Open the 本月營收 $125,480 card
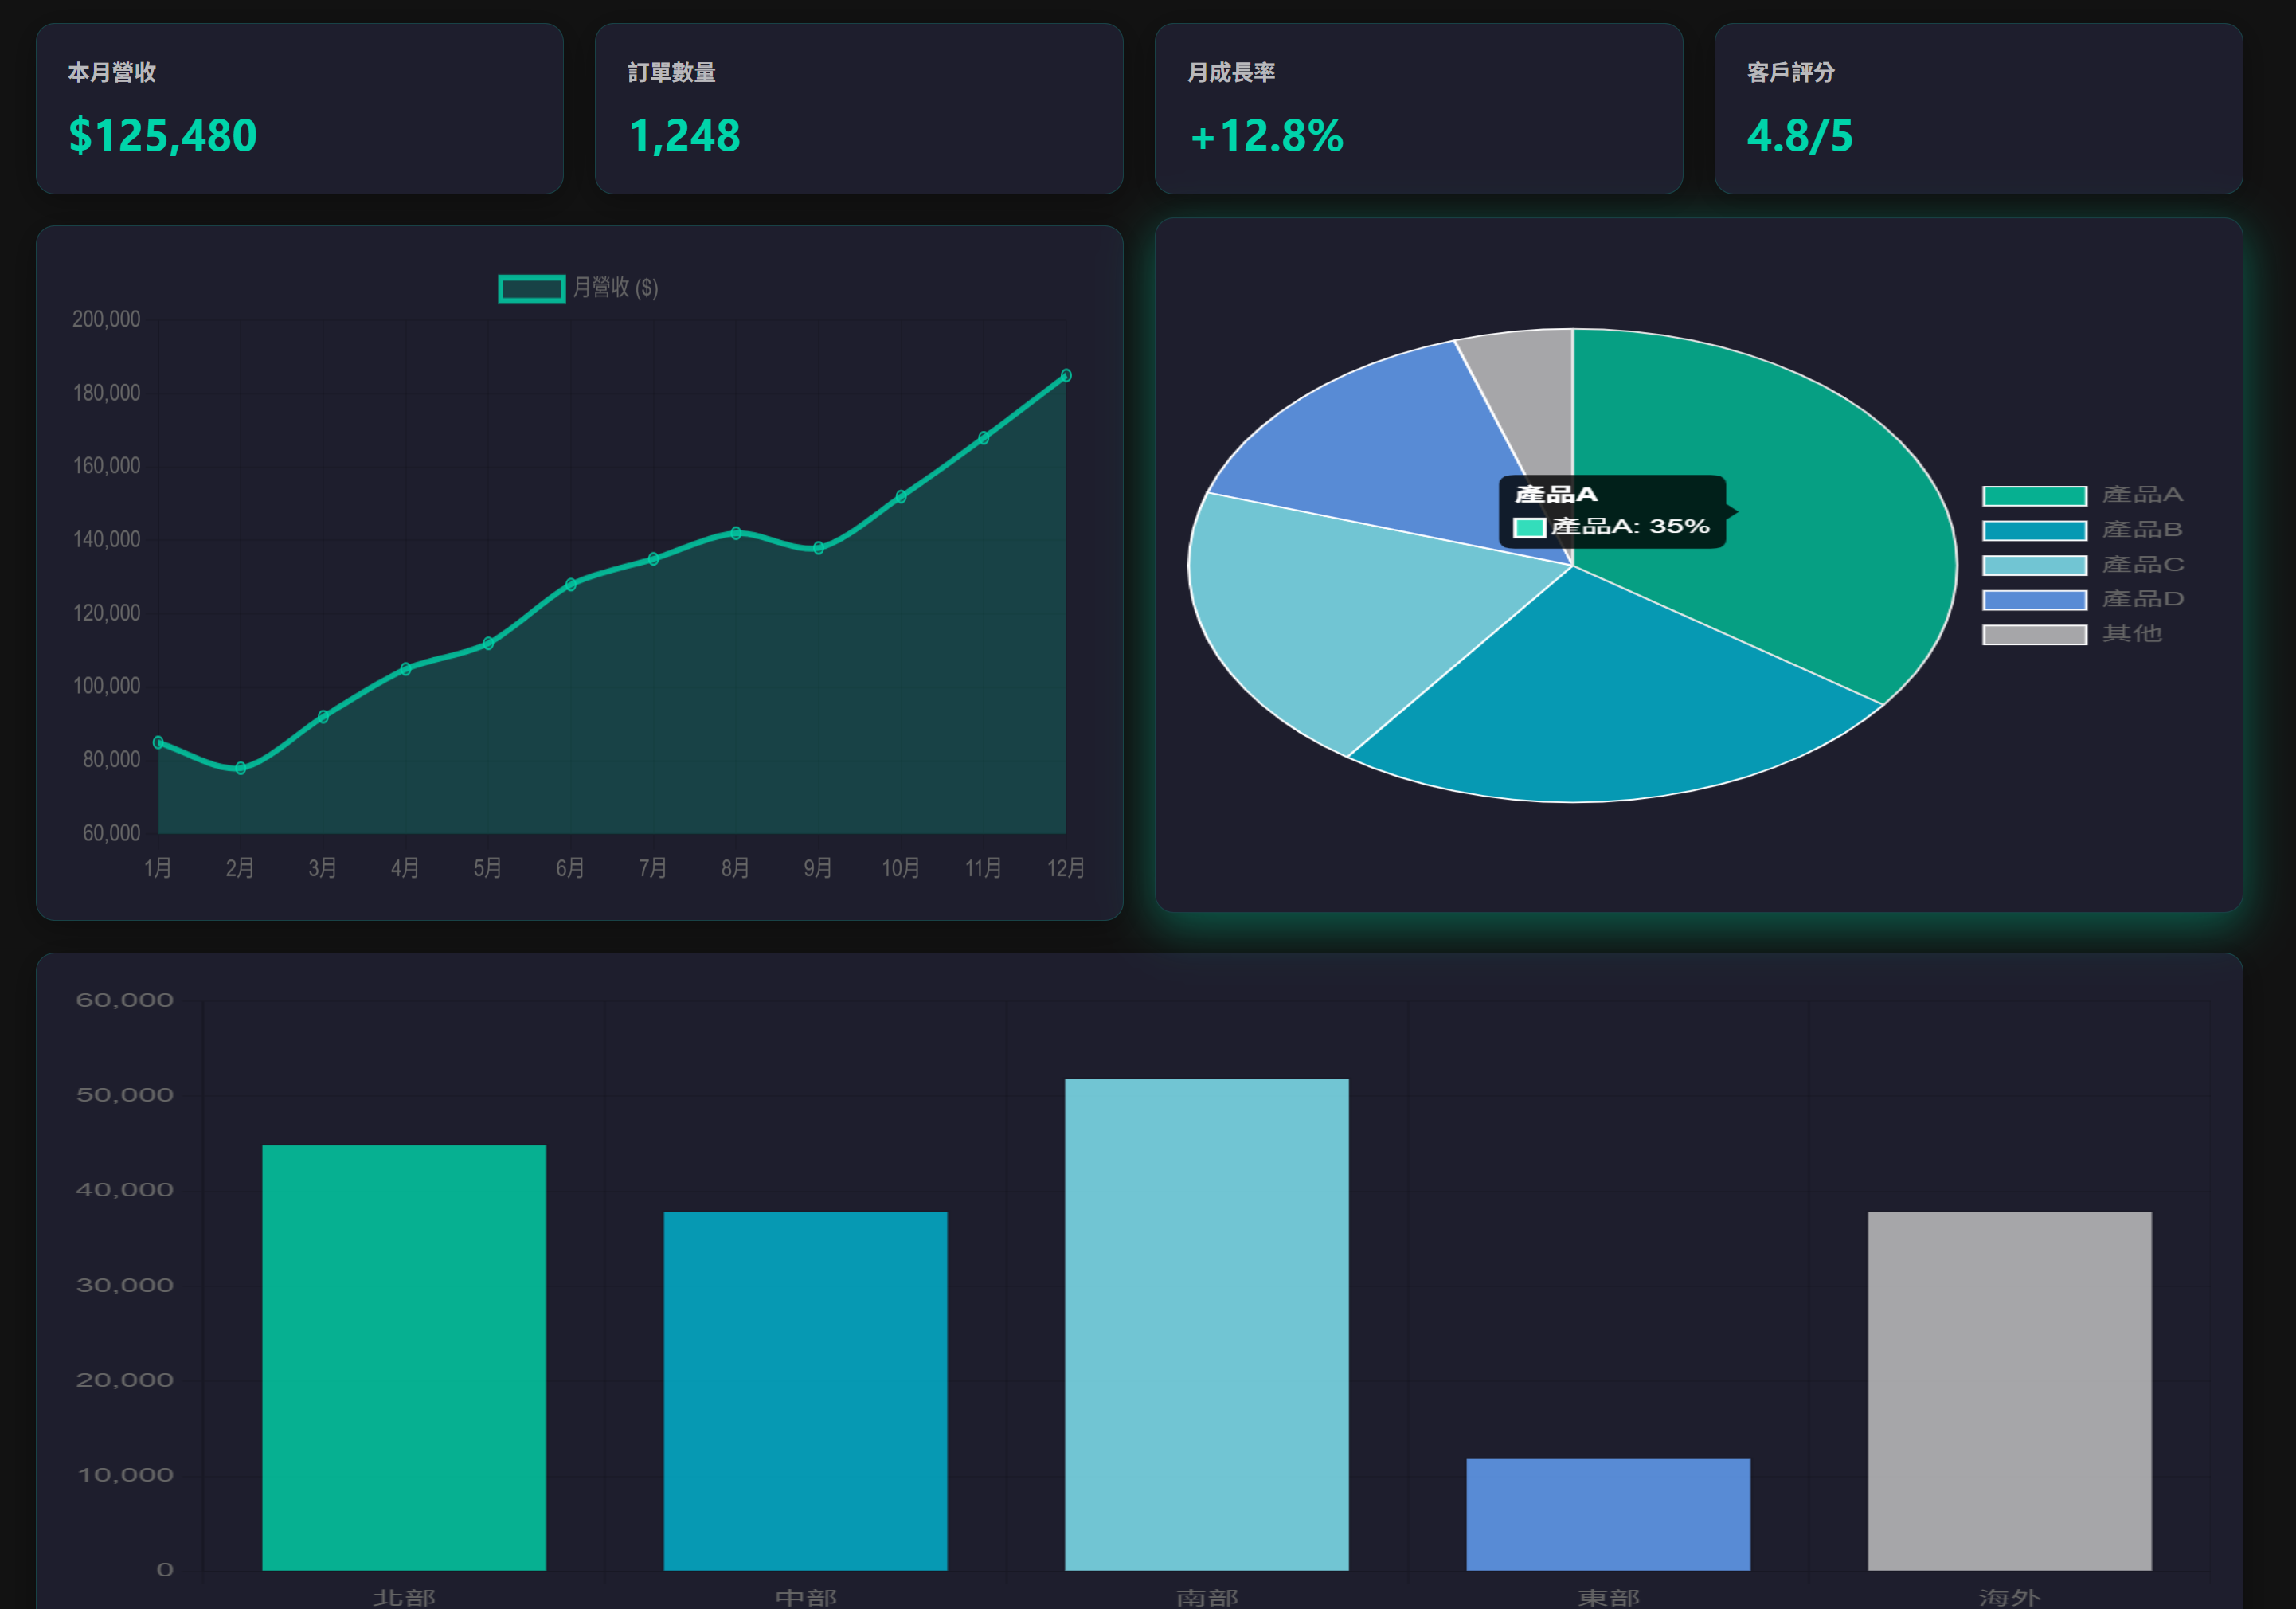Viewport: 2296px width, 1609px height. pyautogui.click(x=299, y=109)
